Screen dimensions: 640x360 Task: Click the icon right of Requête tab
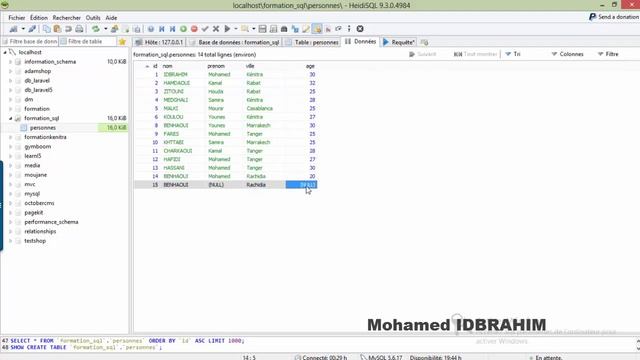[424, 42]
